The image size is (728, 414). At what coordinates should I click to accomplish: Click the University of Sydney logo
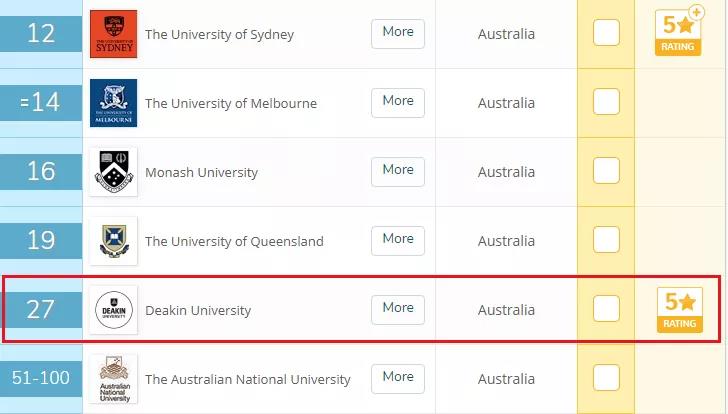(113, 34)
